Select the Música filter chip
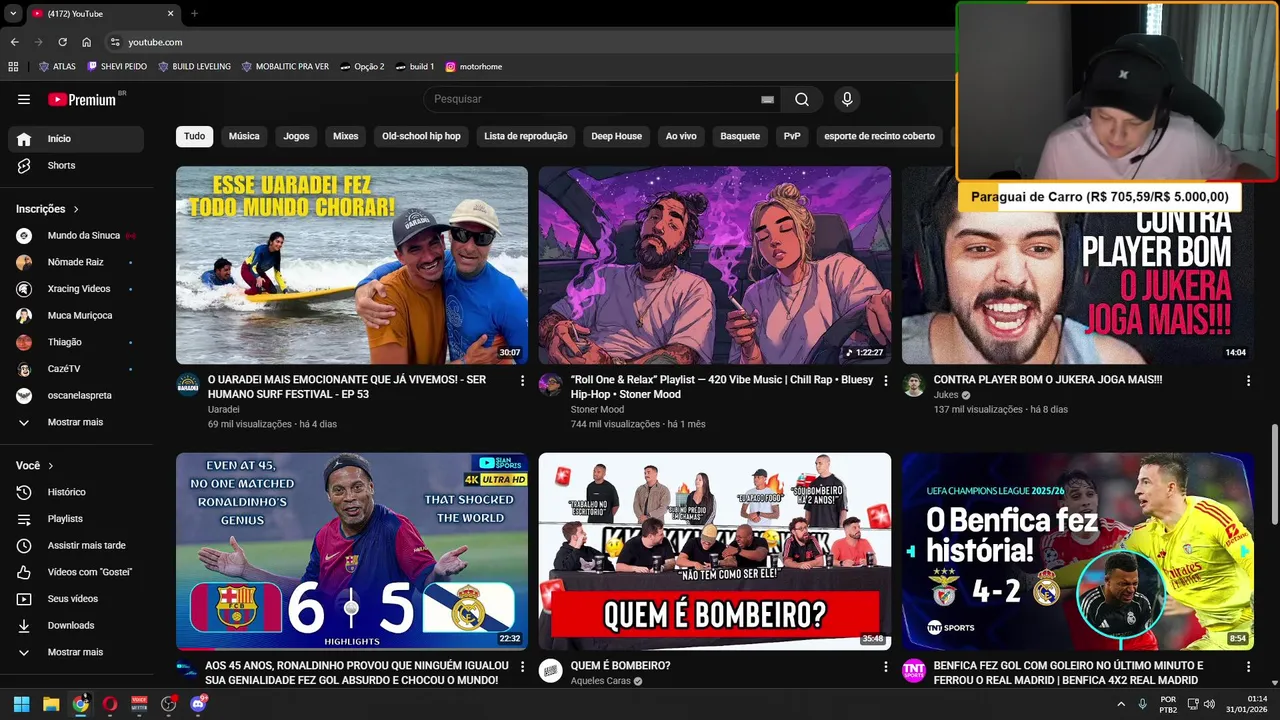 pos(244,136)
